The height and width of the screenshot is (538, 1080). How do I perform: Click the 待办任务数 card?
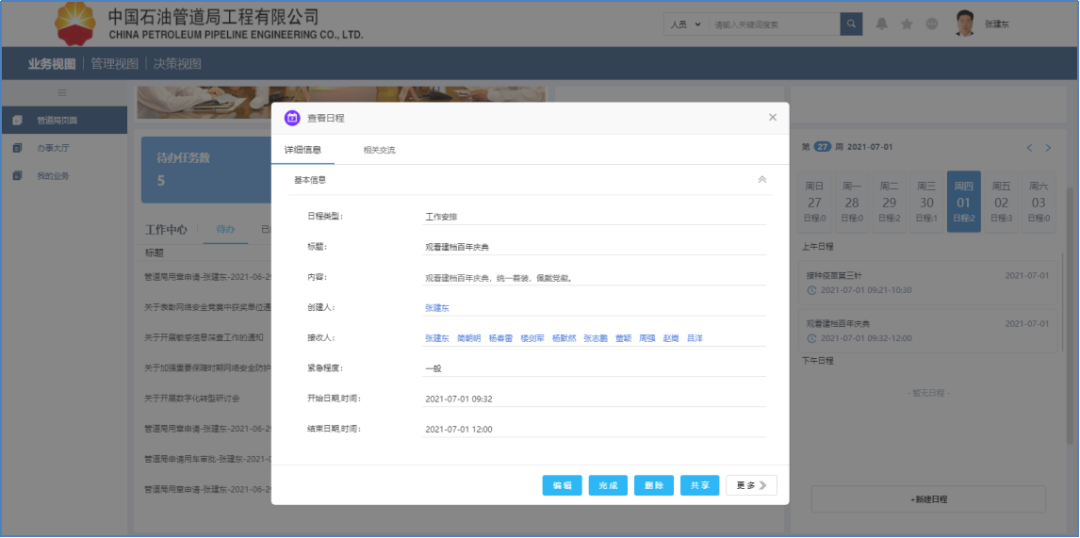point(207,169)
